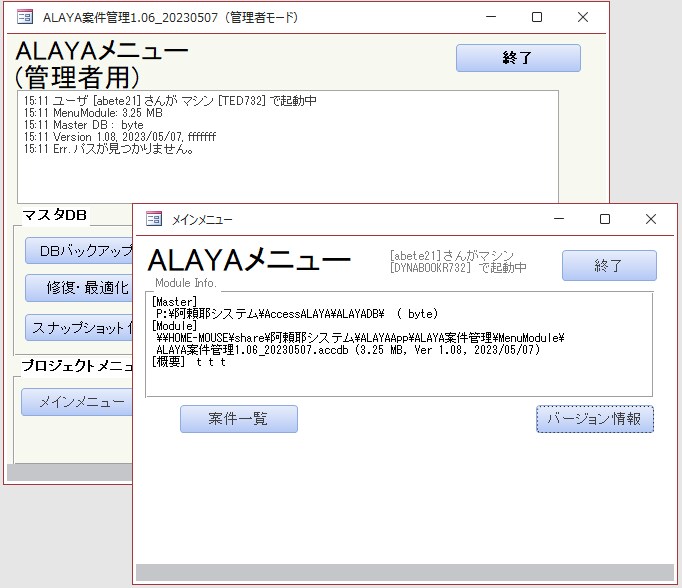Click the 終了 button in the メインメニュー window
This screenshot has width=682, height=588.
click(609, 265)
